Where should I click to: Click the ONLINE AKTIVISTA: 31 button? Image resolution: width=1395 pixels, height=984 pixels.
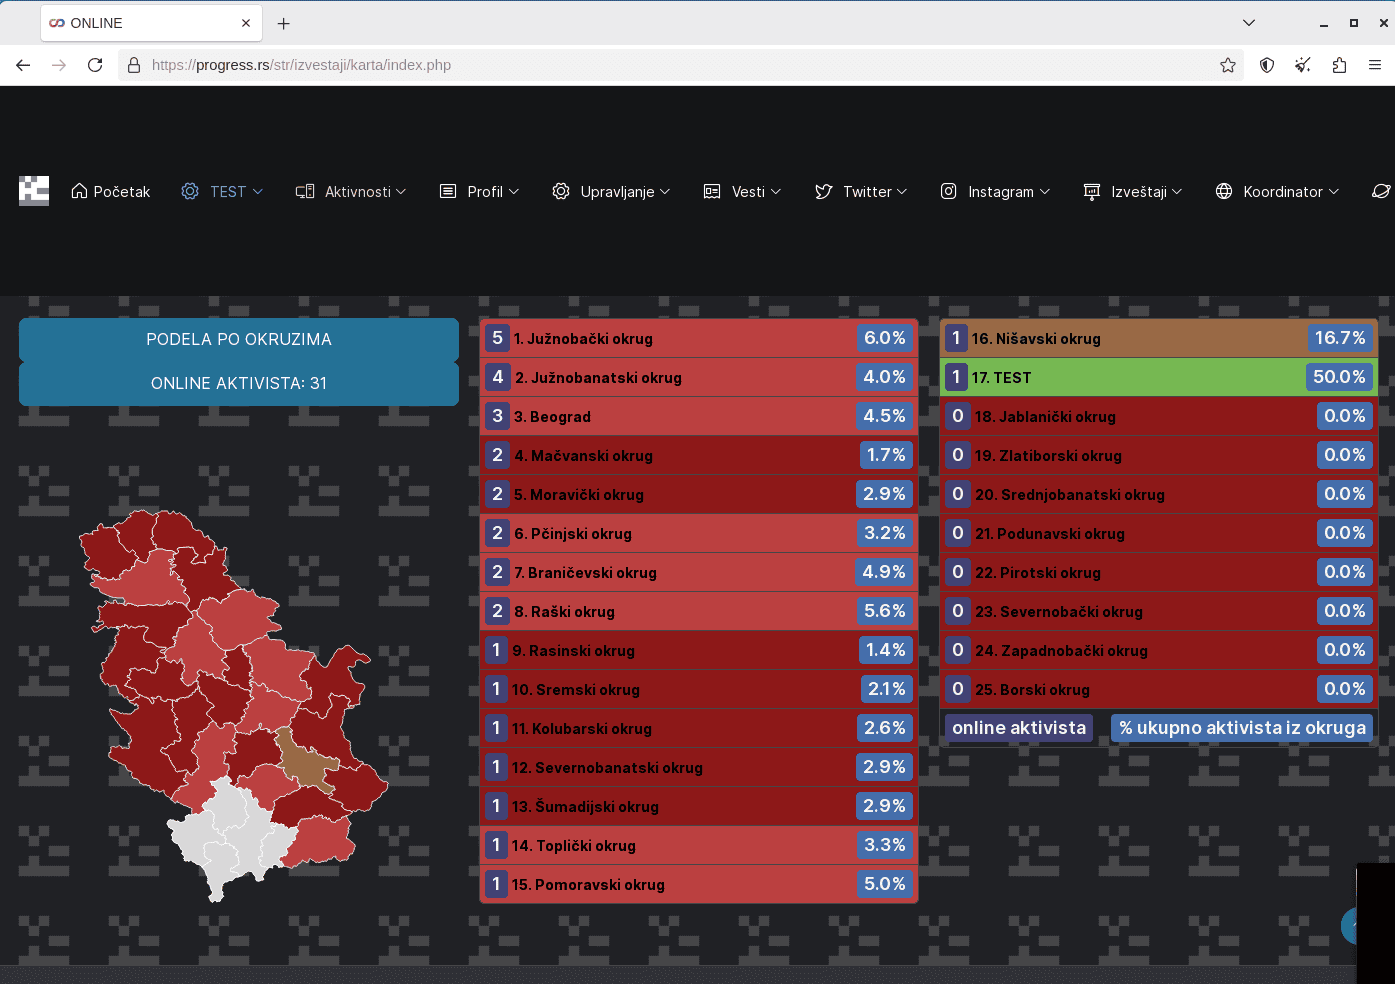click(x=239, y=384)
